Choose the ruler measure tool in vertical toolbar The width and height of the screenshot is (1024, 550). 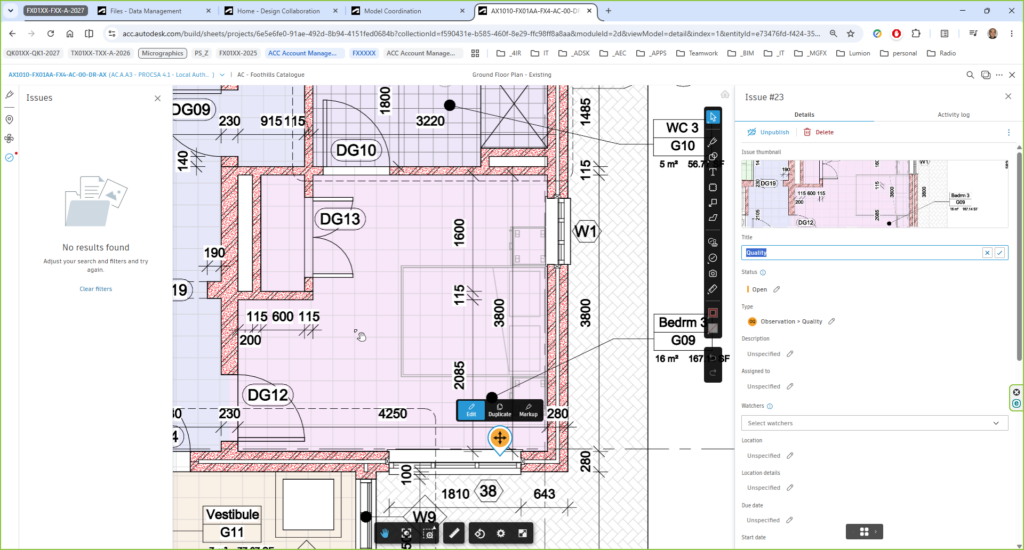coord(712,289)
